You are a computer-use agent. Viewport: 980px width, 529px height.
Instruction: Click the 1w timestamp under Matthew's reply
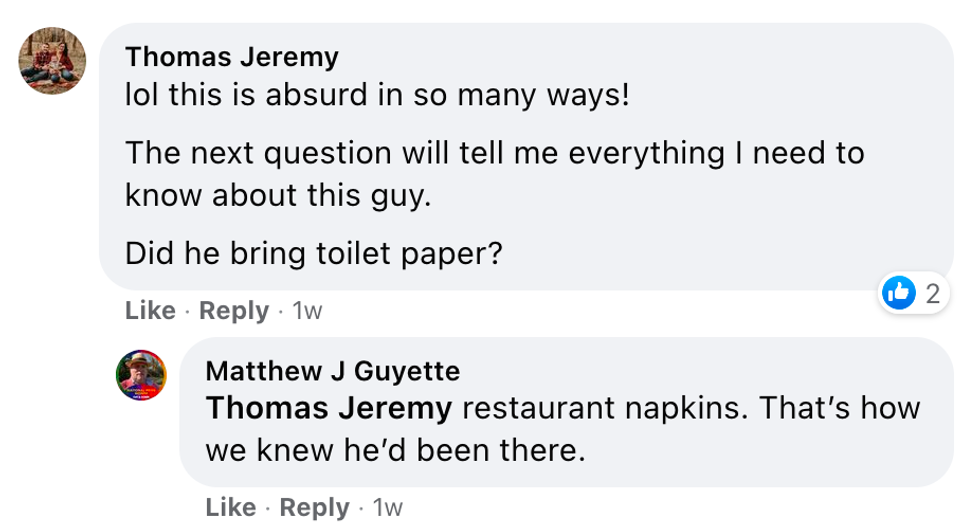pyautogui.click(x=387, y=508)
